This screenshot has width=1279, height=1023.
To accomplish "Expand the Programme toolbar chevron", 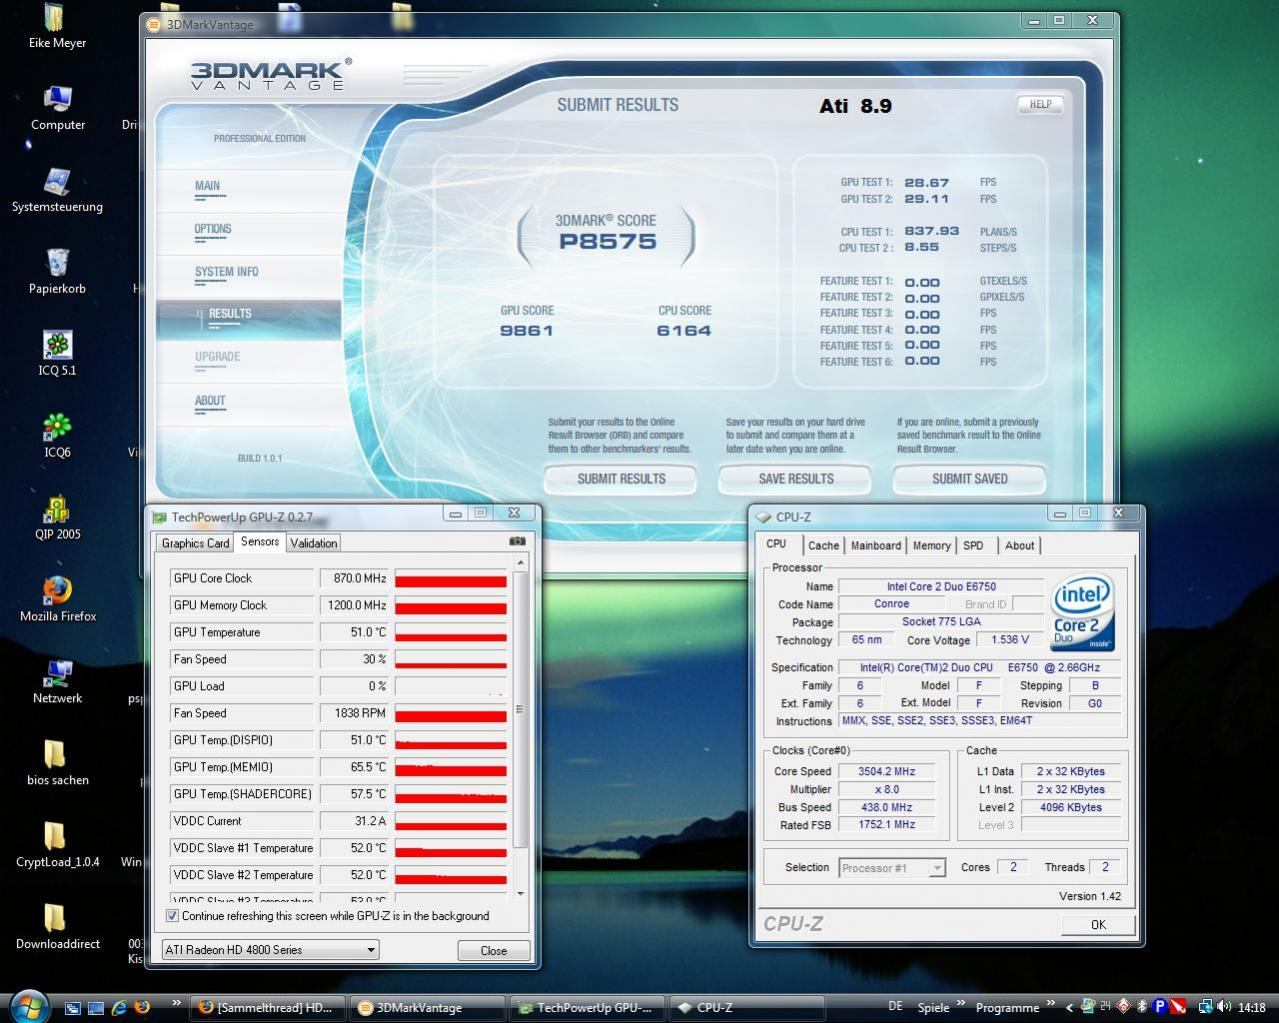I will (x=1050, y=1003).
